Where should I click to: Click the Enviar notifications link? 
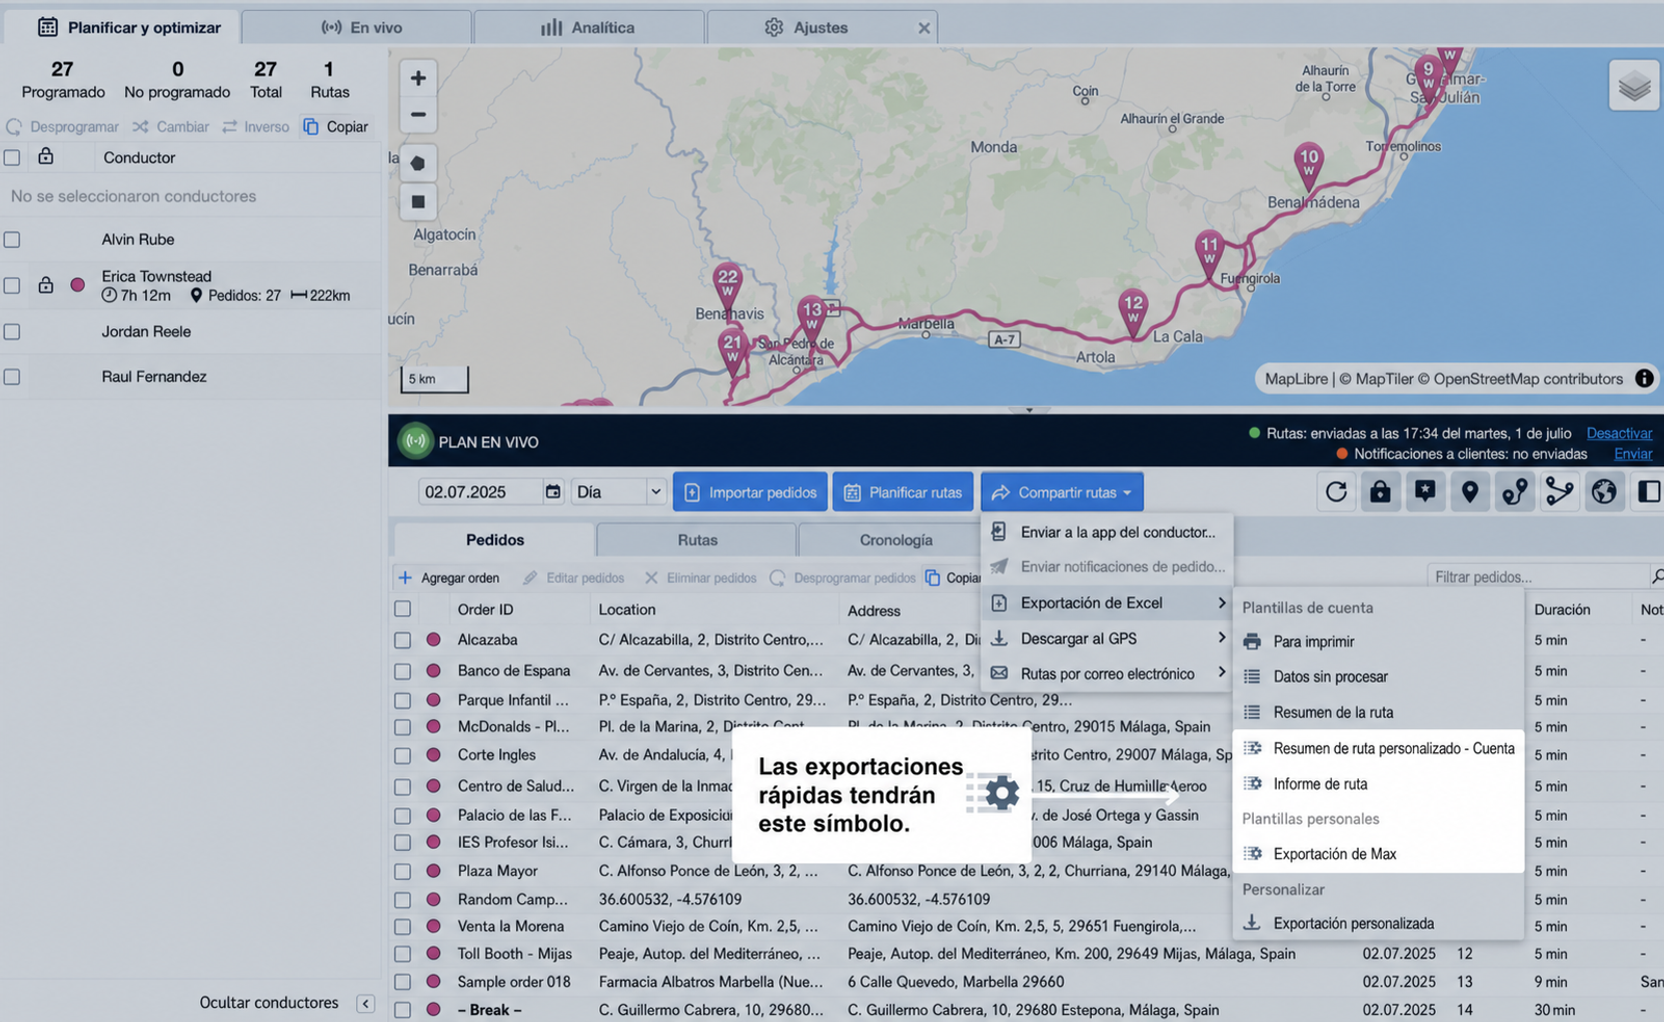point(1633,454)
